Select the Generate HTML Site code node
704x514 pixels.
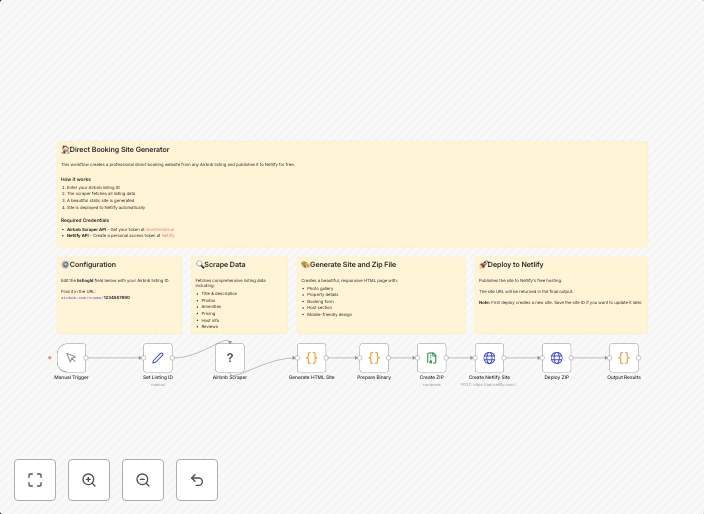[311, 358]
